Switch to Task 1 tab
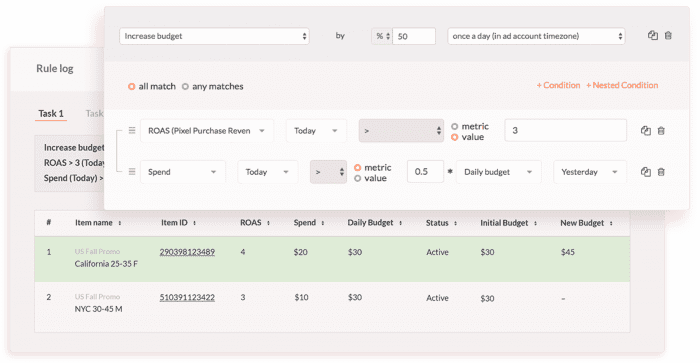The height and width of the screenshot is (363, 700). (x=51, y=113)
